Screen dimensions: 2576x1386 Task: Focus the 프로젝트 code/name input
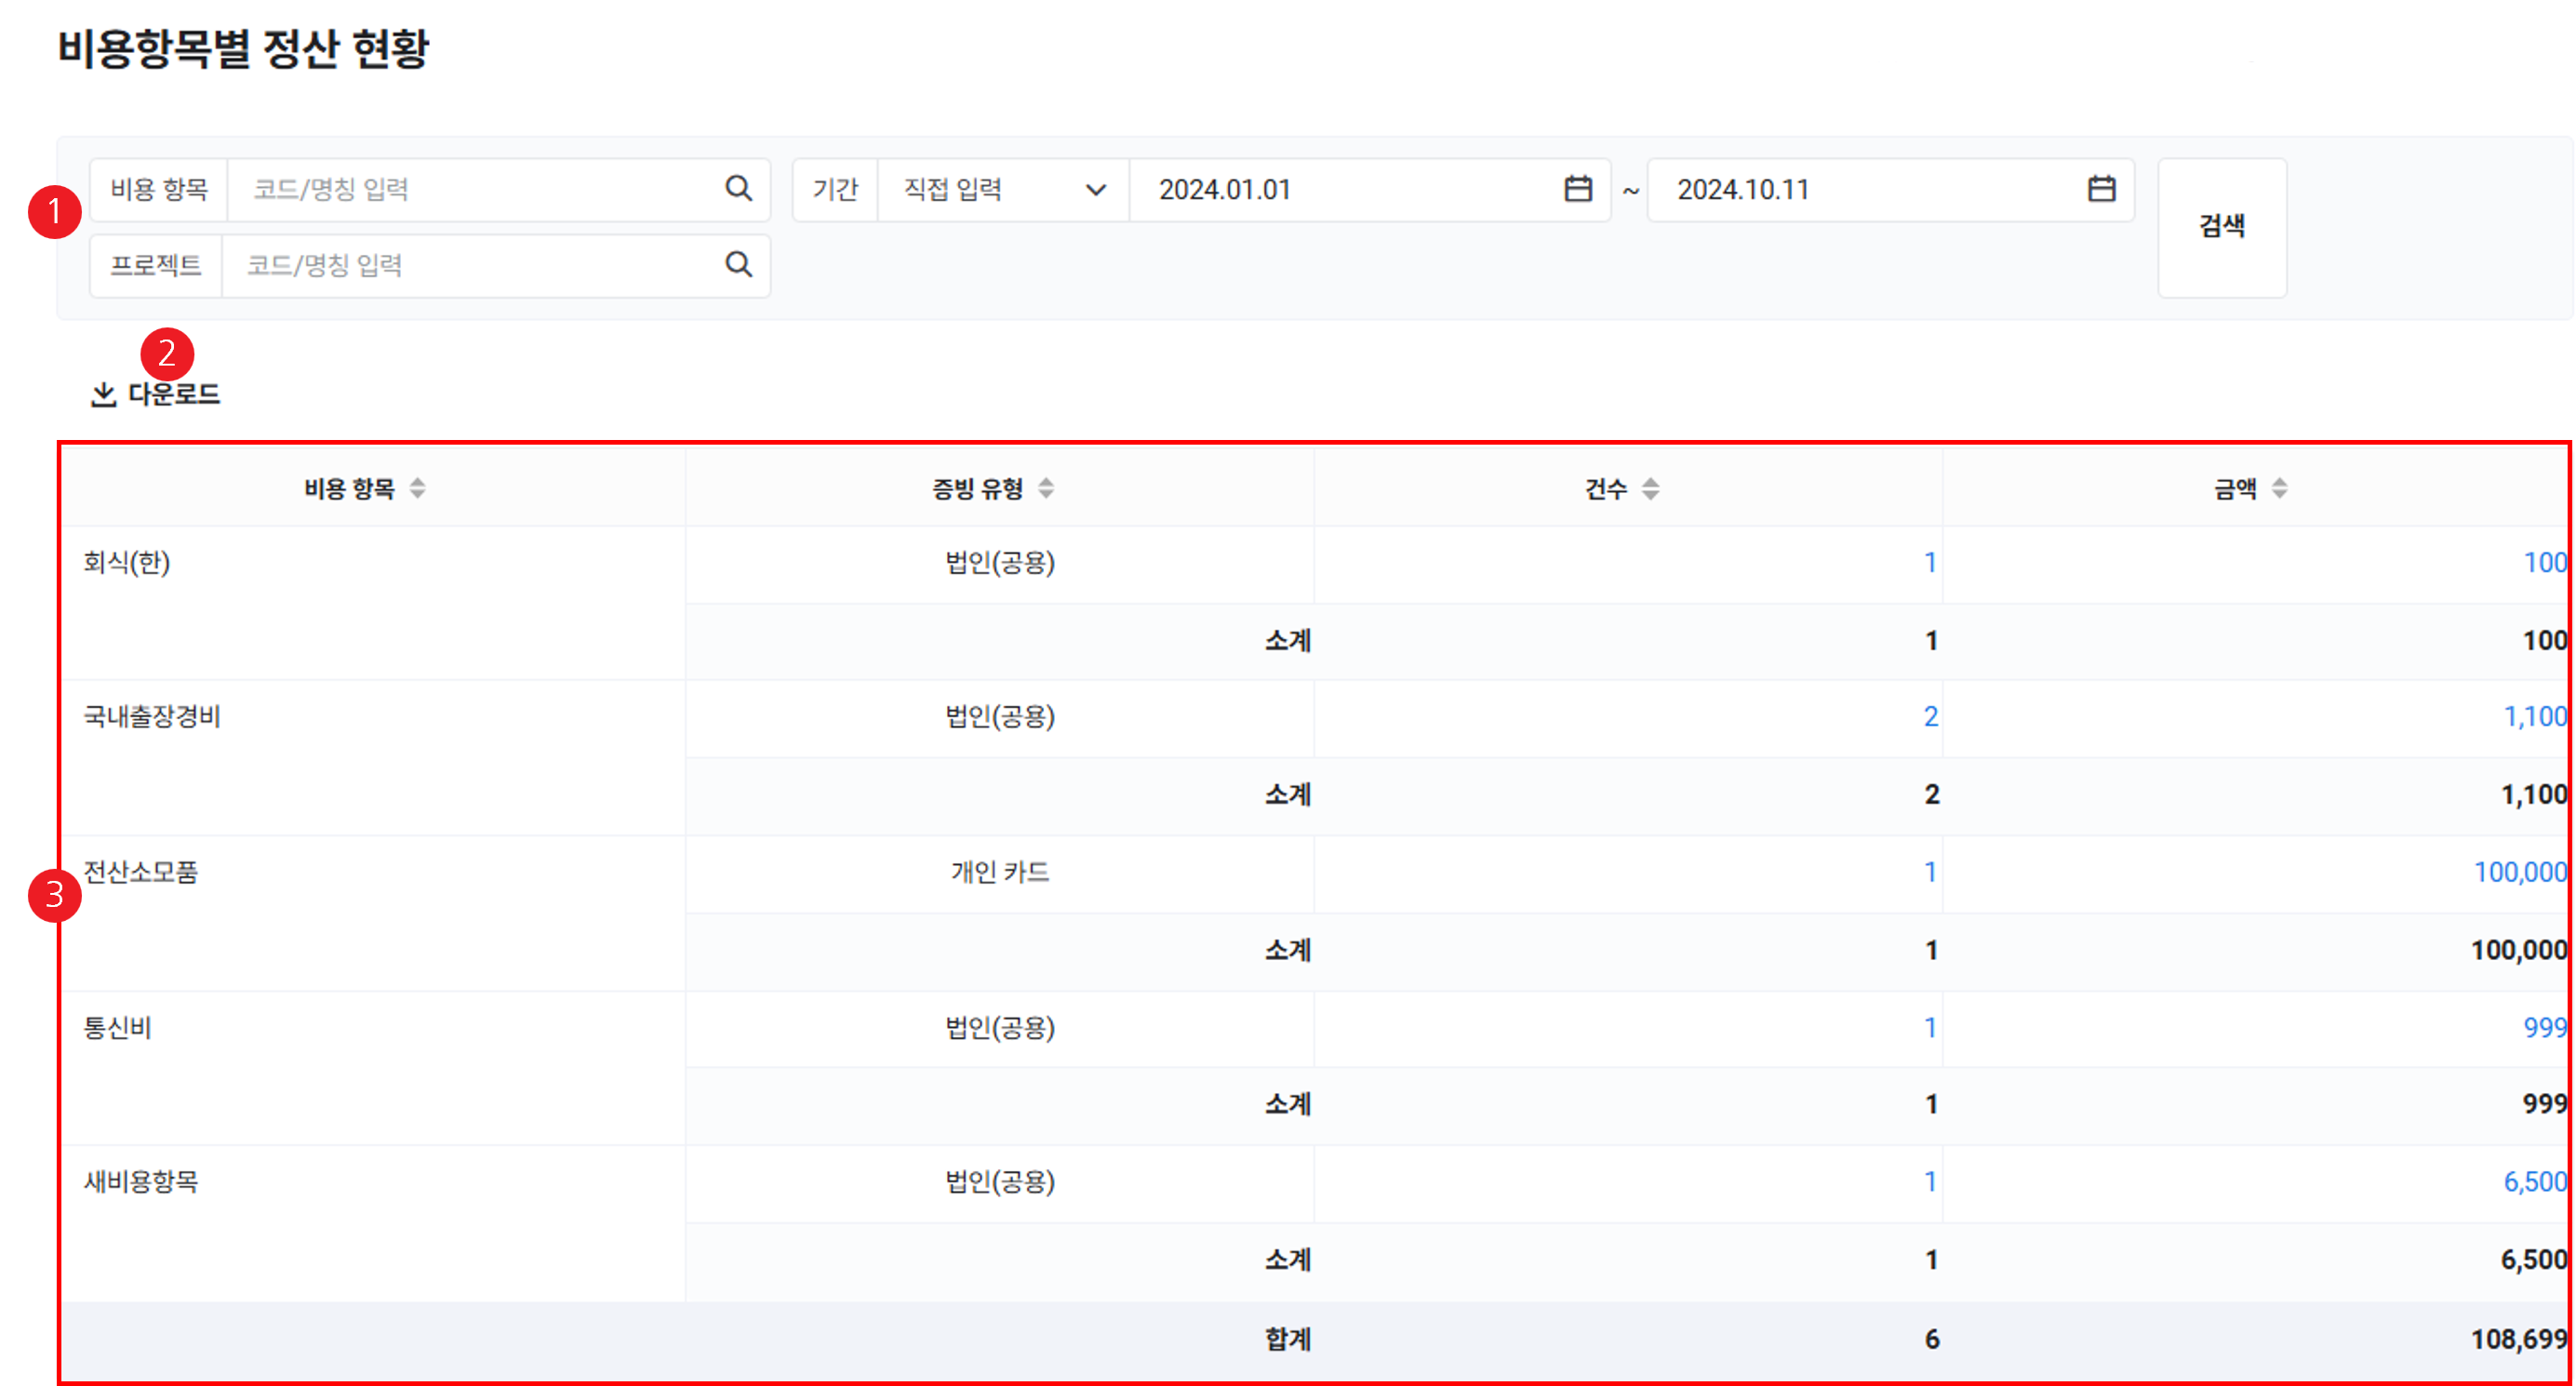(x=470, y=265)
